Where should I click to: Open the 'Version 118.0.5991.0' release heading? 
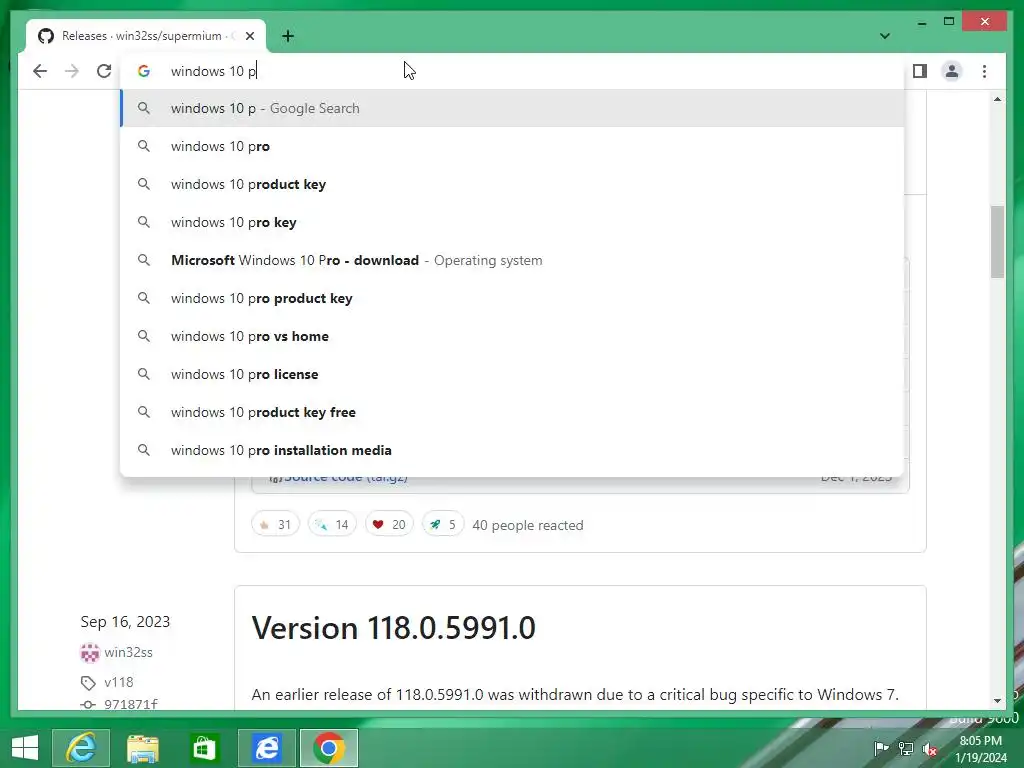pos(393,628)
